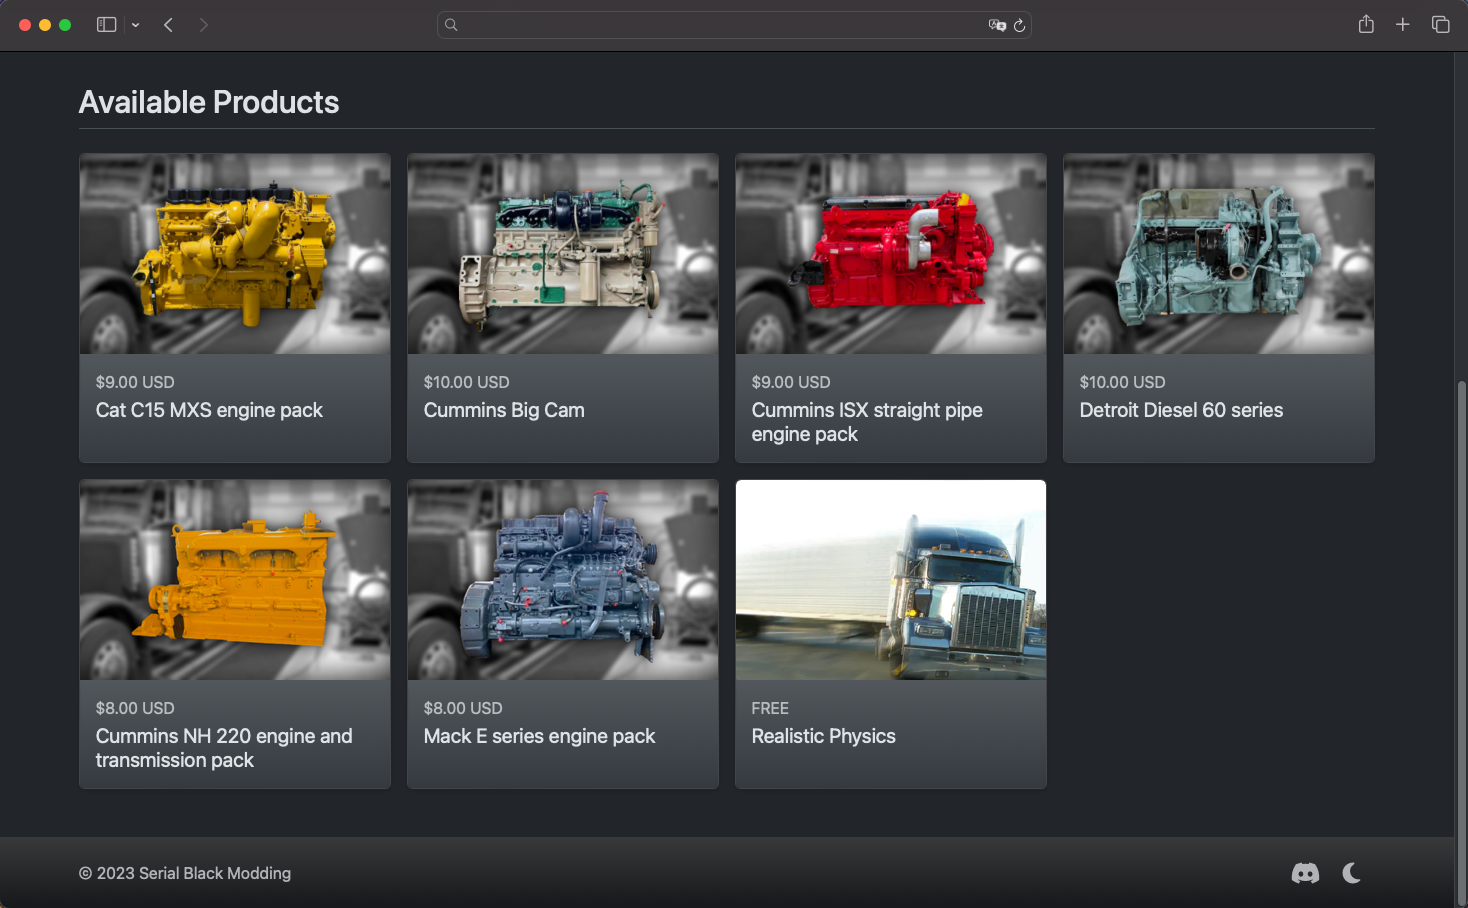Viewport: 1468px width, 908px height.
Task: Open the translate page icon
Action: (997, 25)
